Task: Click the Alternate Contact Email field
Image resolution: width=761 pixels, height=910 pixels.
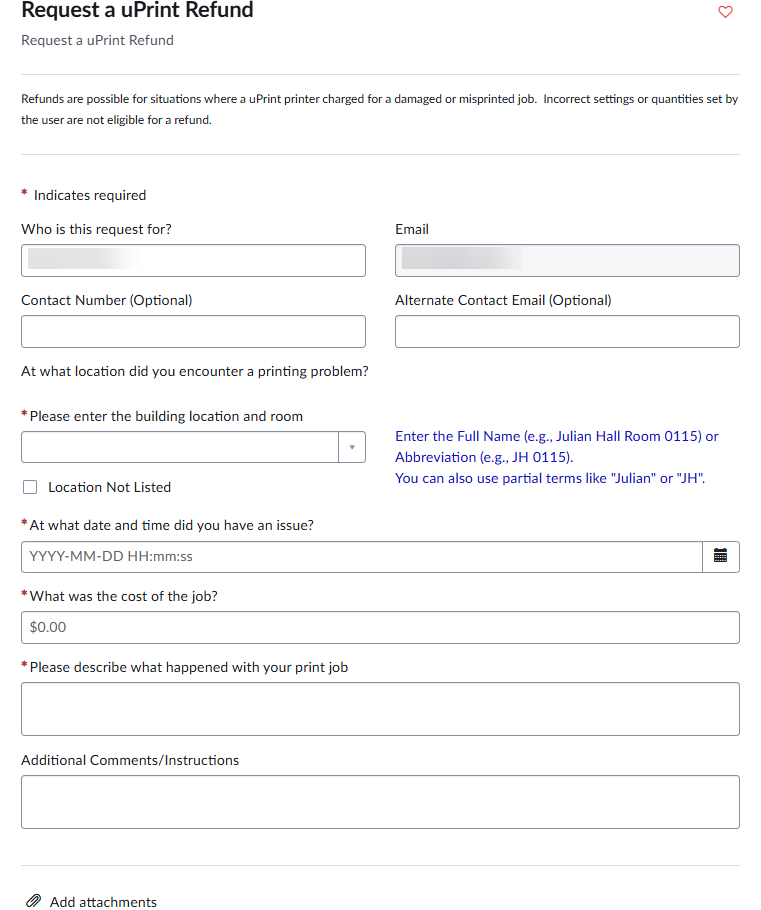Action: click(567, 331)
